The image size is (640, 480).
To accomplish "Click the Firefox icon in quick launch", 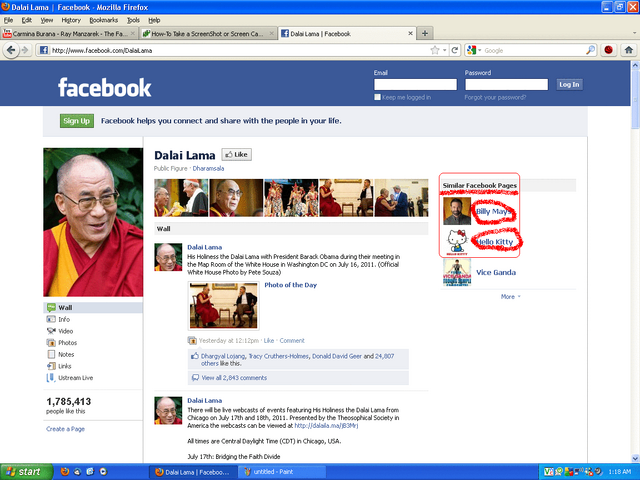I will [64, 472].
